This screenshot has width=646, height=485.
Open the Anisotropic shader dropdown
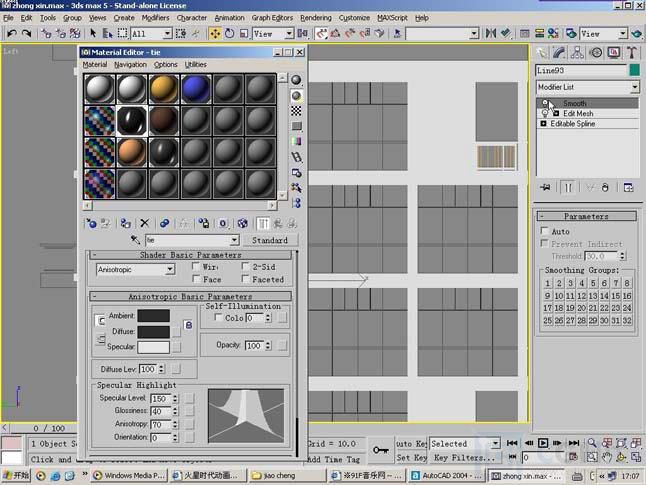click(170, 269)
